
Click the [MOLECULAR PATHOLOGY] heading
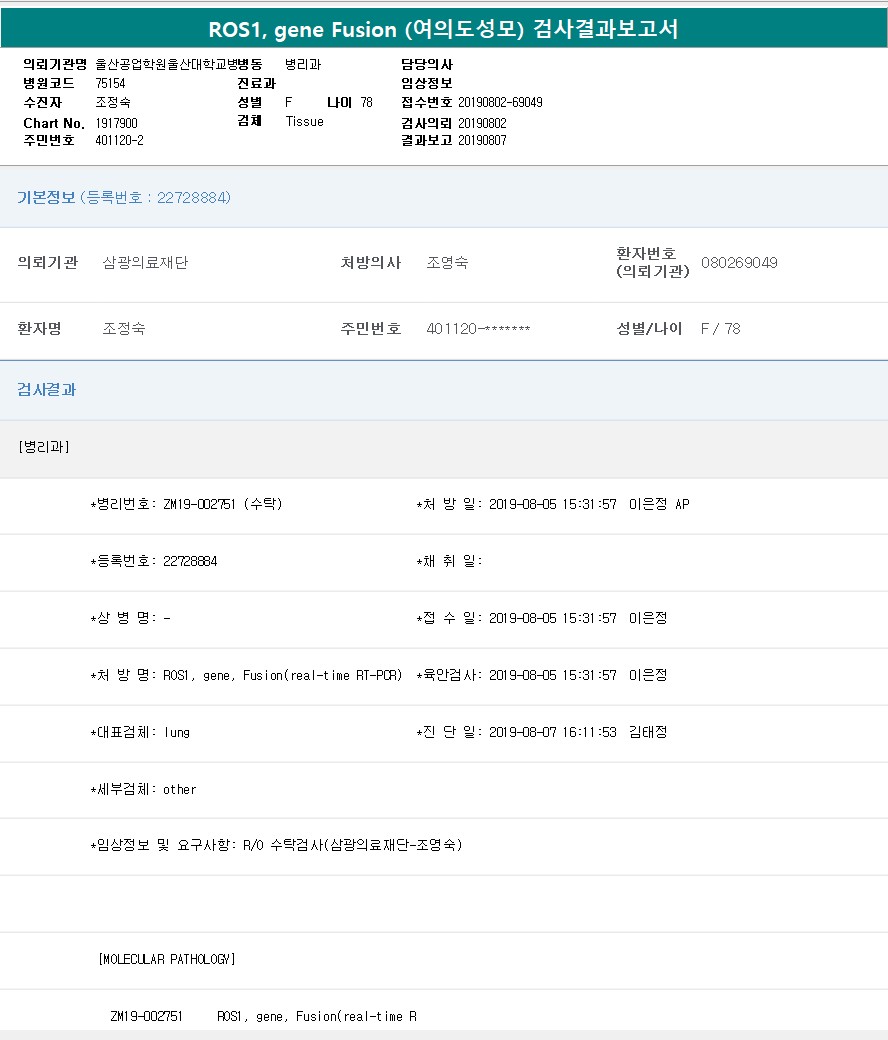pos(167,959)
